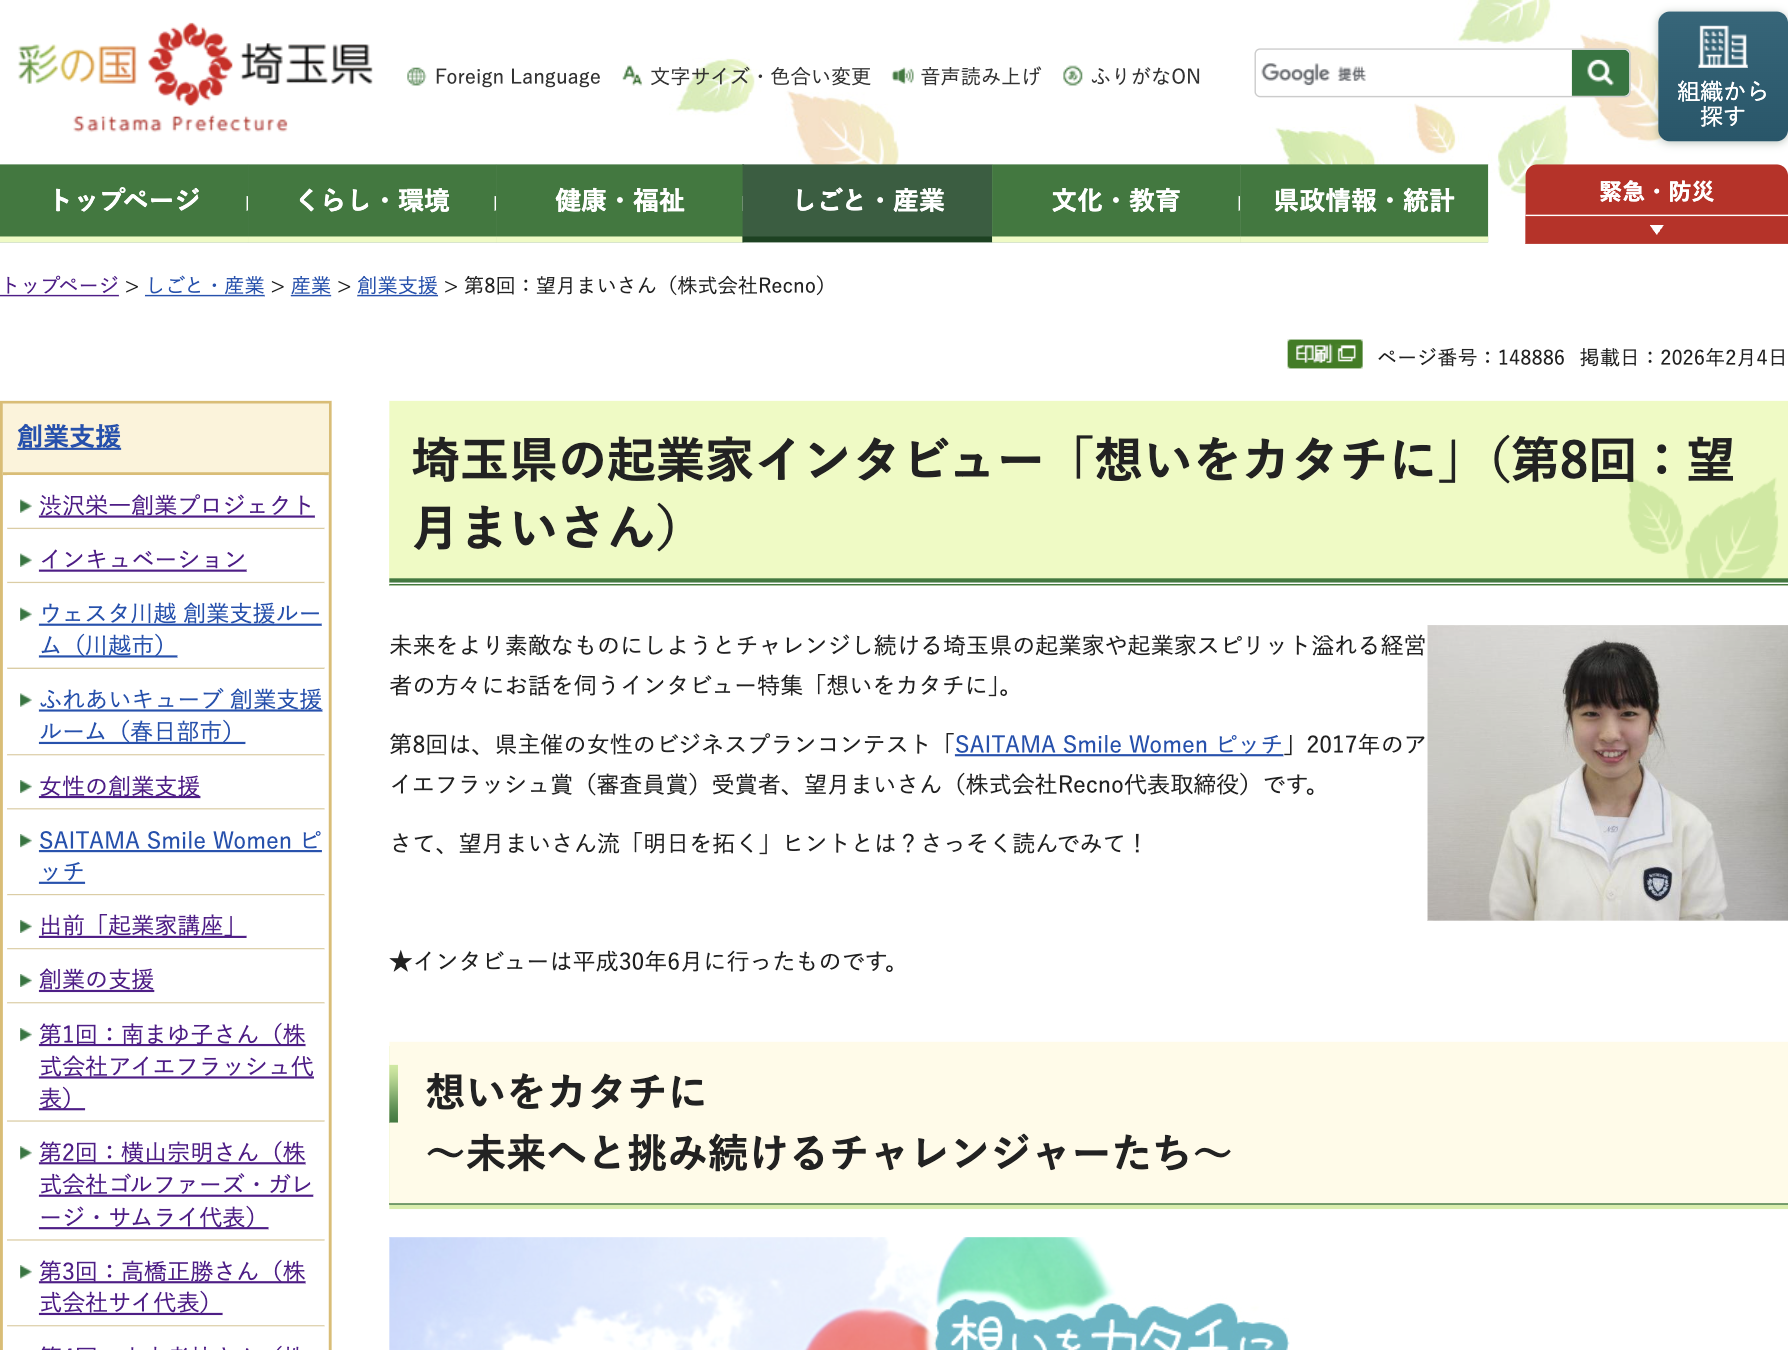This screenshot has width=1788, height=1350.
Task: Open しごと・産業 navigation menu
Action: [x=868, y=201]
